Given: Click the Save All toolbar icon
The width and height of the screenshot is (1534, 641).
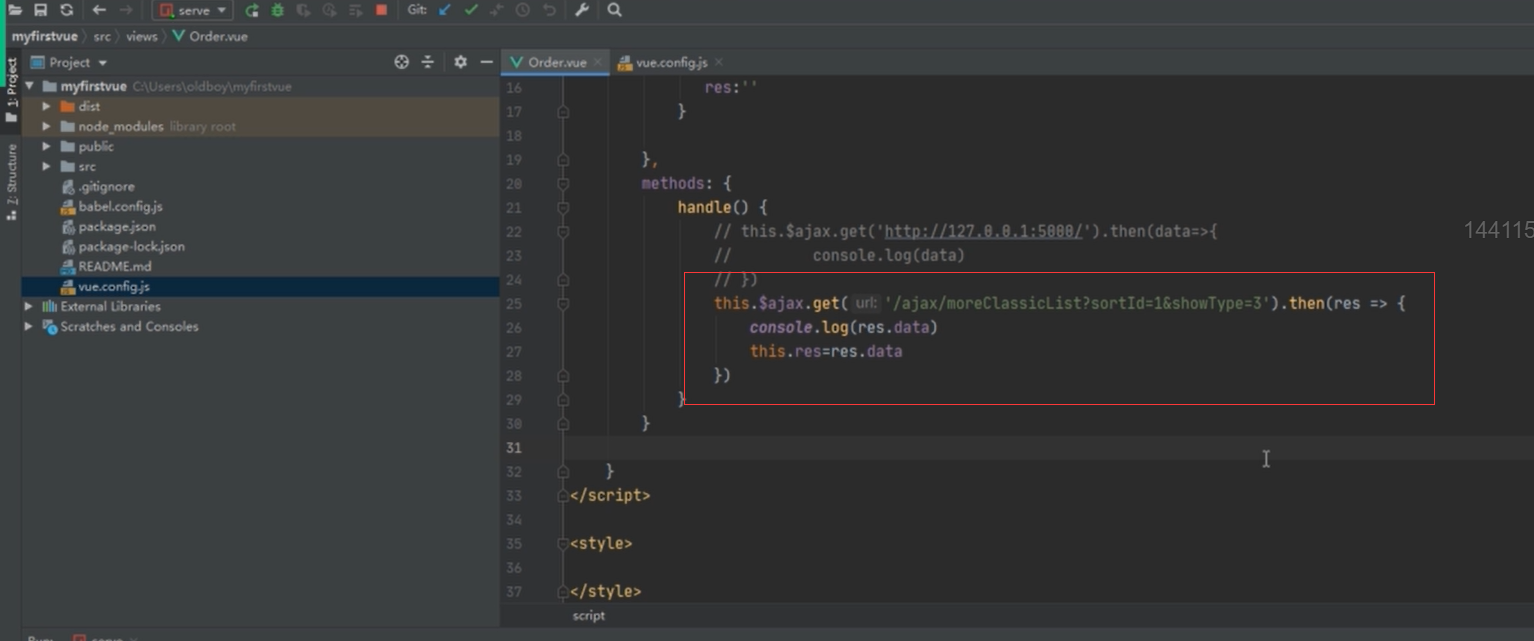Looking at the screenshot, I should pyautogui.click(x=40, y=10).
